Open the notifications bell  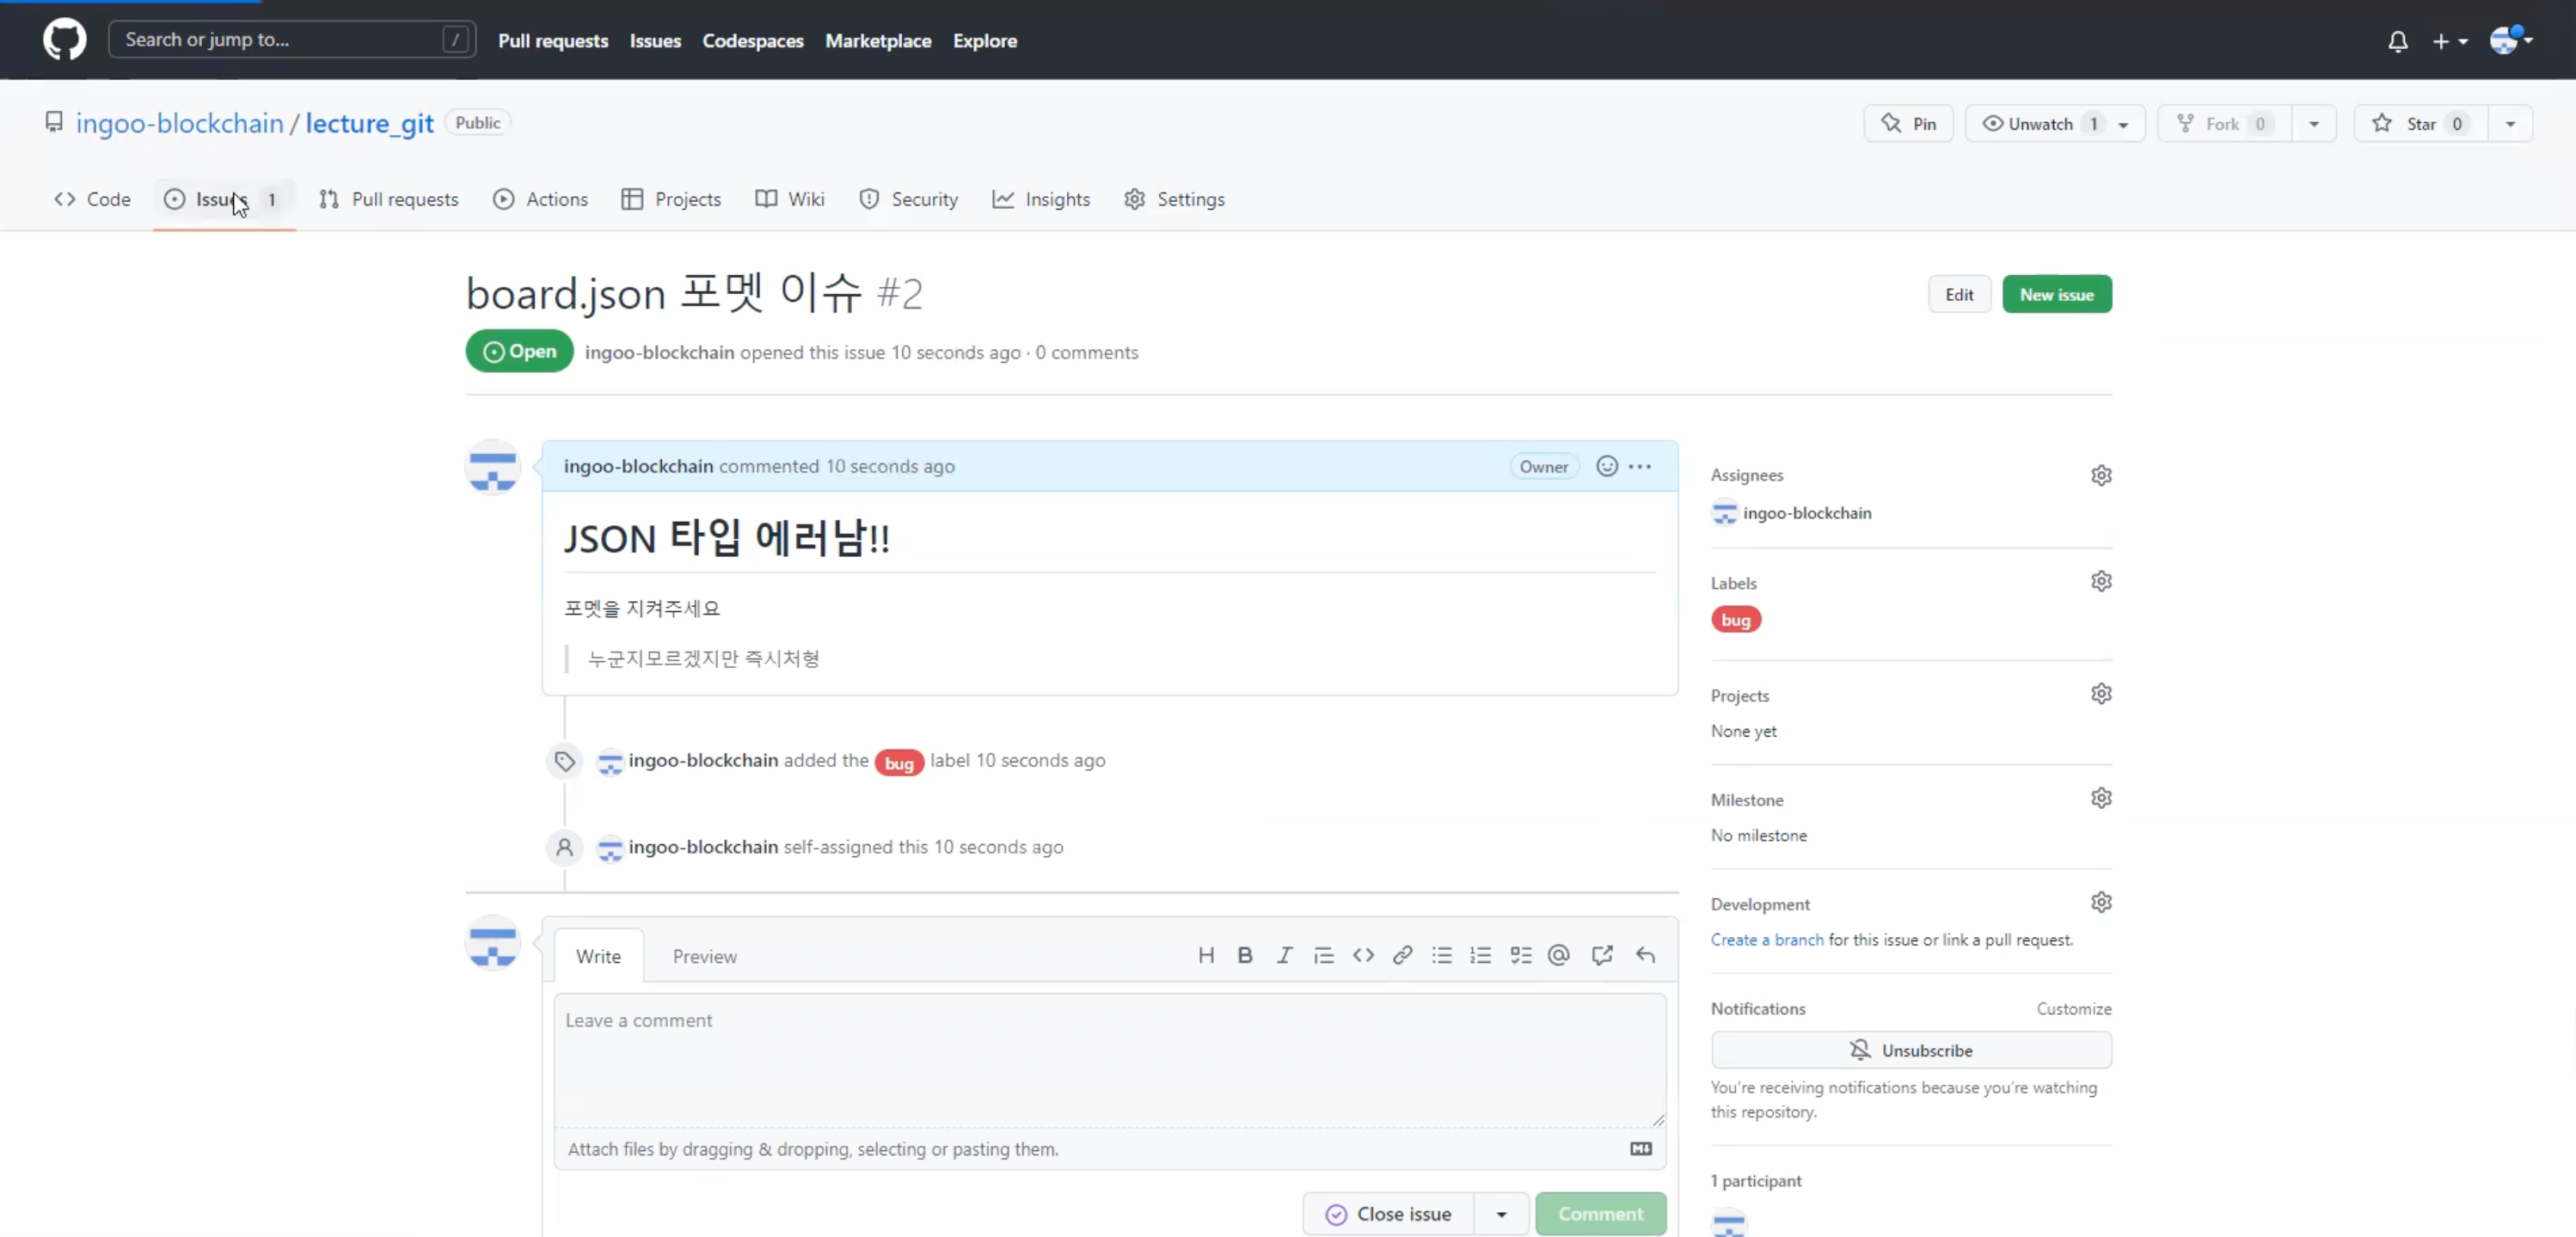click(2397, 41)
